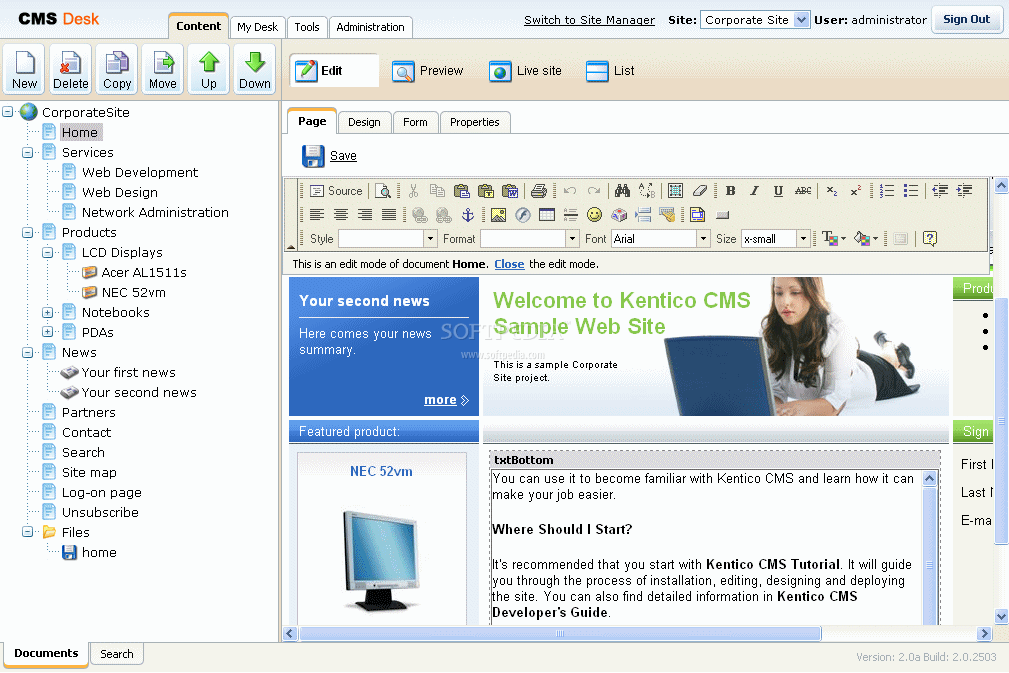Expand the Notebooks node
The image size is (1009, 673).
click(x=48, y=313)
